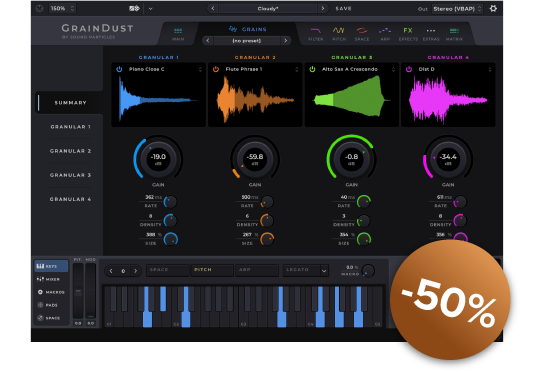
Task: Click the Macro knob near the keyboard
Action: pyautogui.click(x=368, y=271)
